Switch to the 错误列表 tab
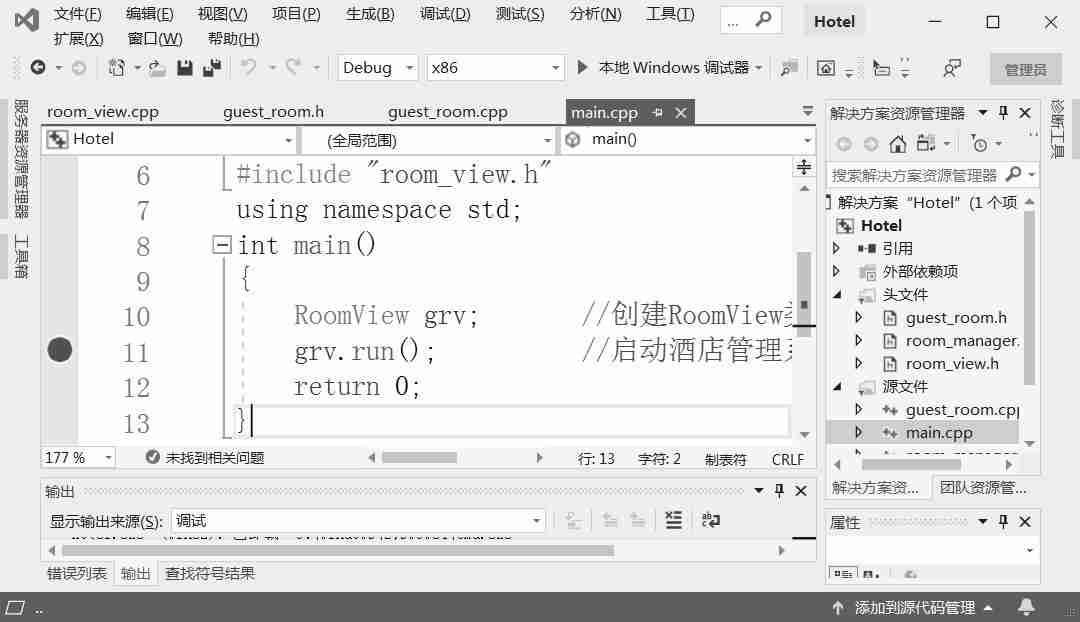Screen dimensions: 1080x622 click(x=77, y=573)
